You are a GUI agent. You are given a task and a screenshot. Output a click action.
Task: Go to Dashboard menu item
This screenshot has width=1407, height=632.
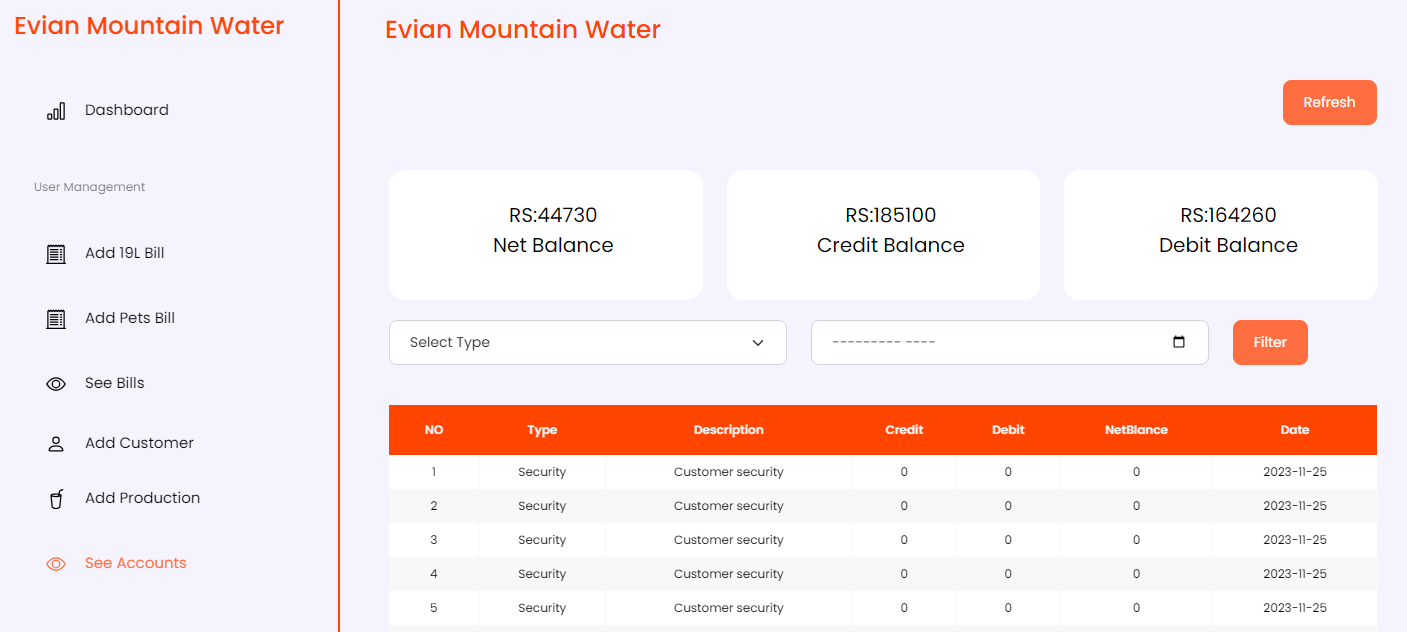(126, 110)
